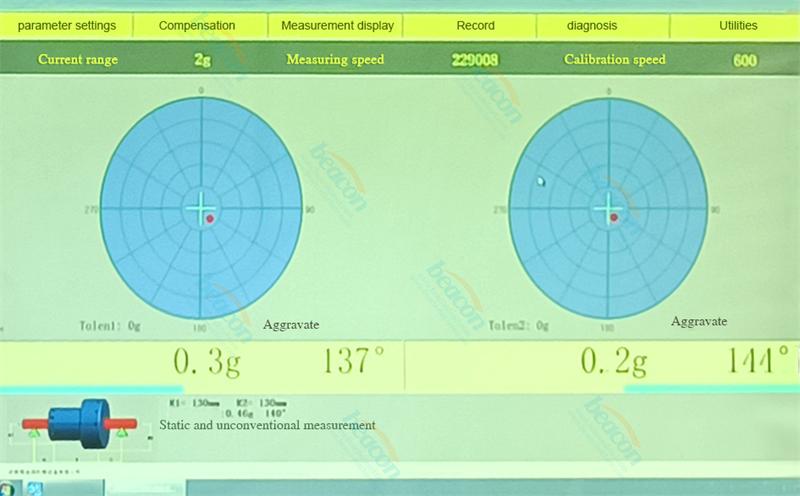This screenshot has height=496, width=800.
Task: Open the parameter settings menu
Action: [x=66, y=25]
